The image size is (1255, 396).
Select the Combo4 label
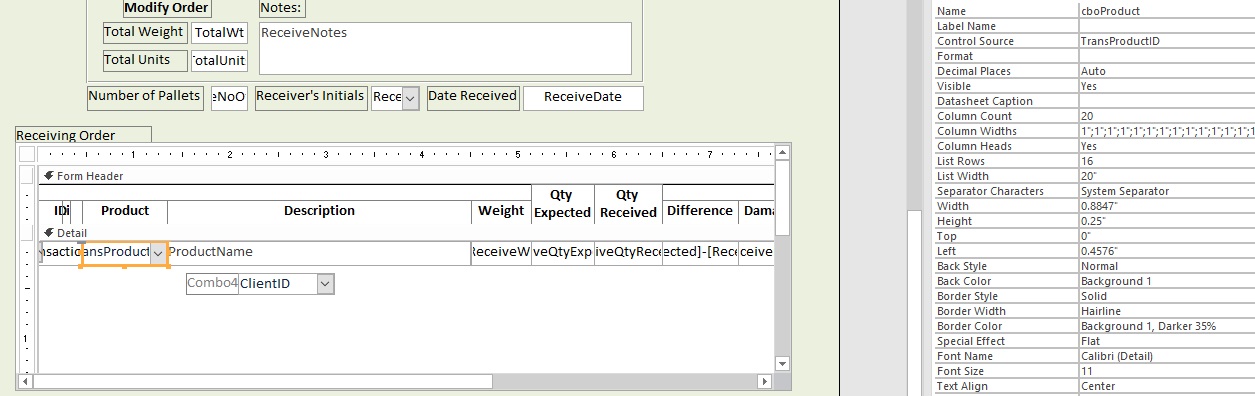pos(212,284)
